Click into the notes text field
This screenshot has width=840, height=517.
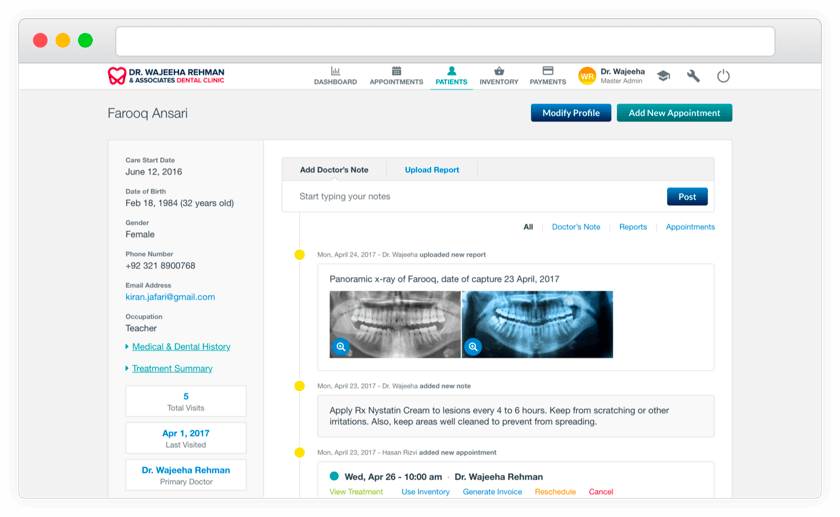(474, 196)
